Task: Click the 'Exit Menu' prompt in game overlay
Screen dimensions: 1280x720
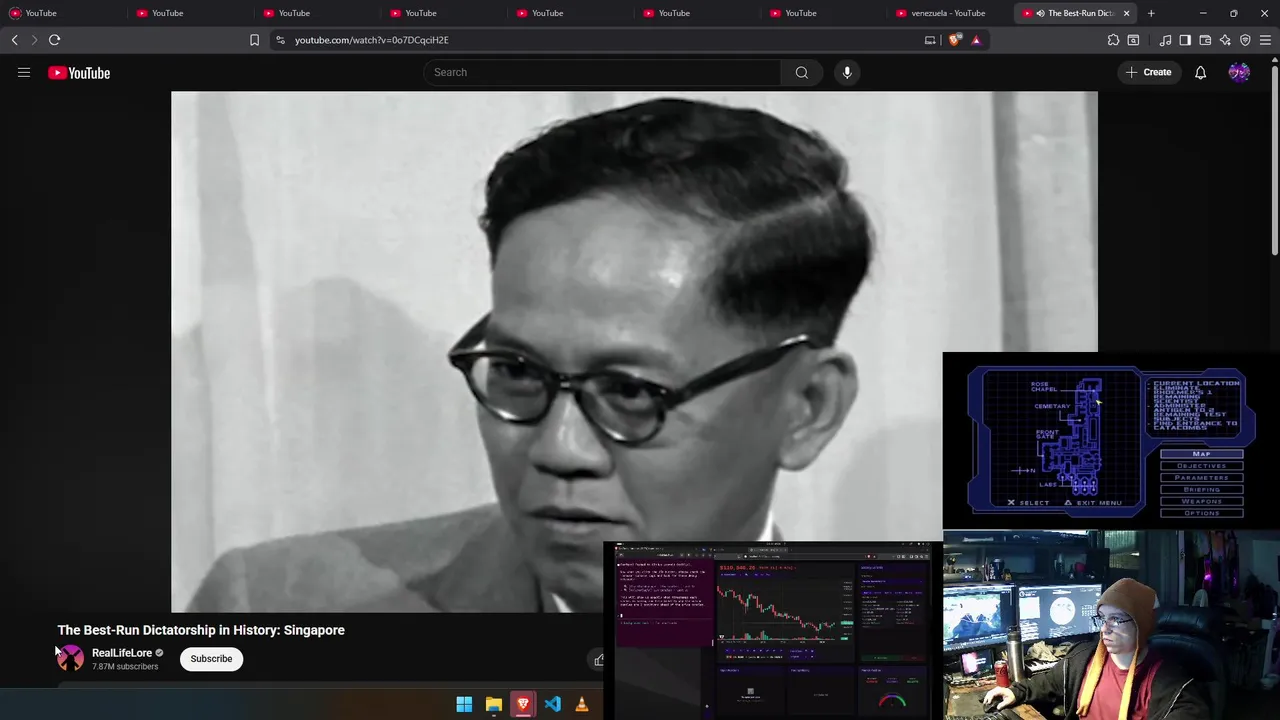Action: pos(1093,503)
